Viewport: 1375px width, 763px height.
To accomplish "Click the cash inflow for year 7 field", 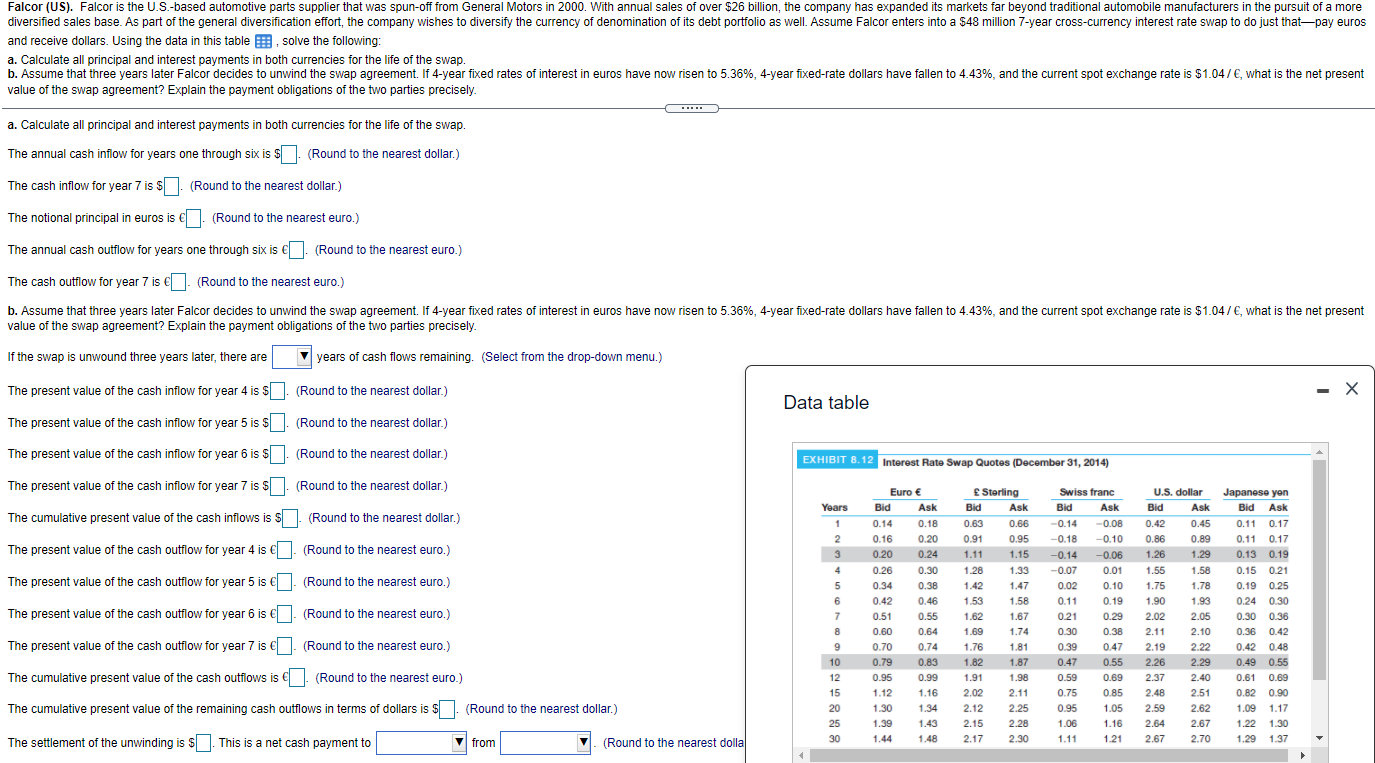I will (x=171, y=186).
